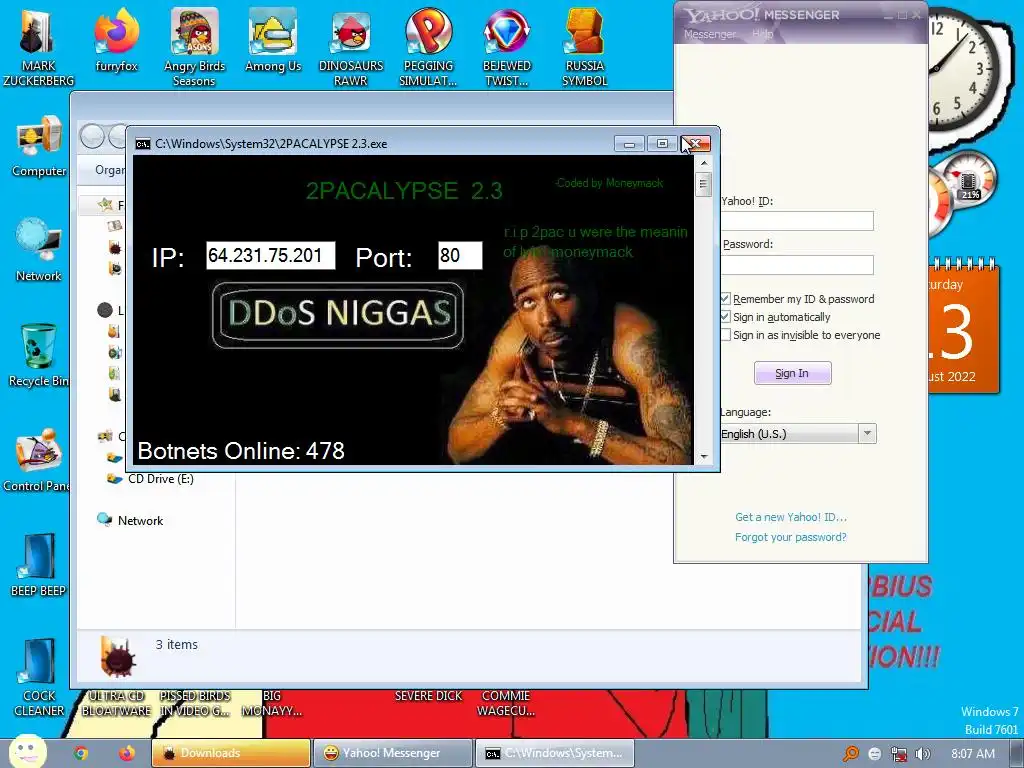Select the Network desktop icon
Image resolution: width=1024 pixels, height=768 pixels.
coord(39,249)
